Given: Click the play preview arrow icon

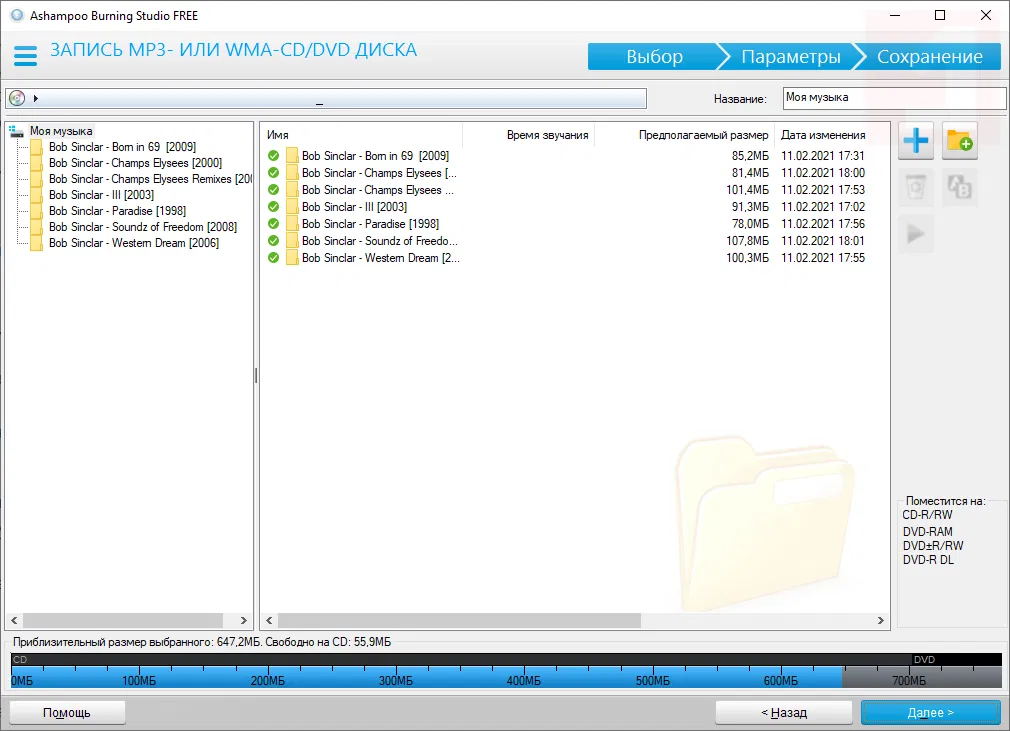Looking at the screenshot, I should [915, 234].
